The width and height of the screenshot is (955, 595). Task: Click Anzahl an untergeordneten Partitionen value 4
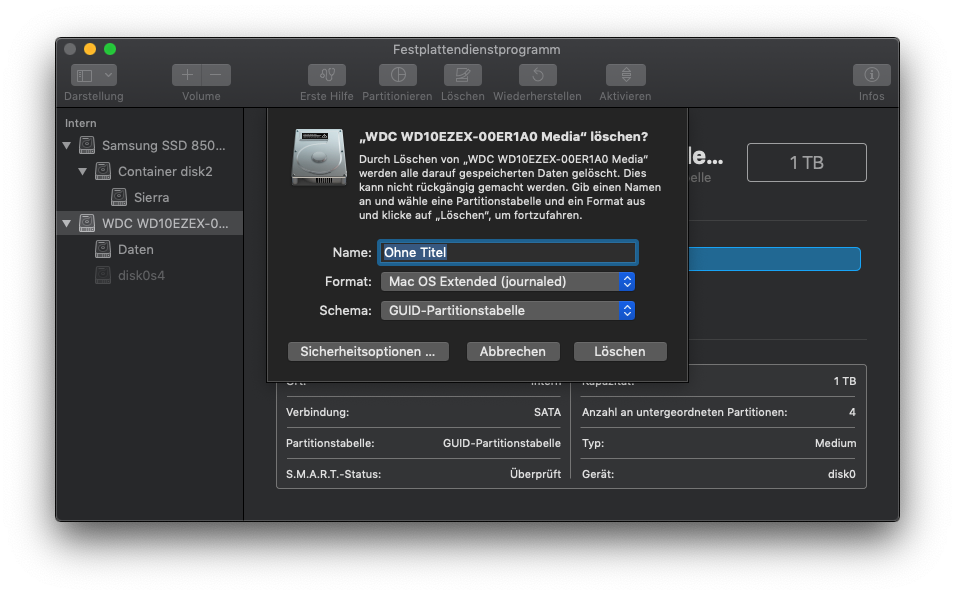coord(852,412)
